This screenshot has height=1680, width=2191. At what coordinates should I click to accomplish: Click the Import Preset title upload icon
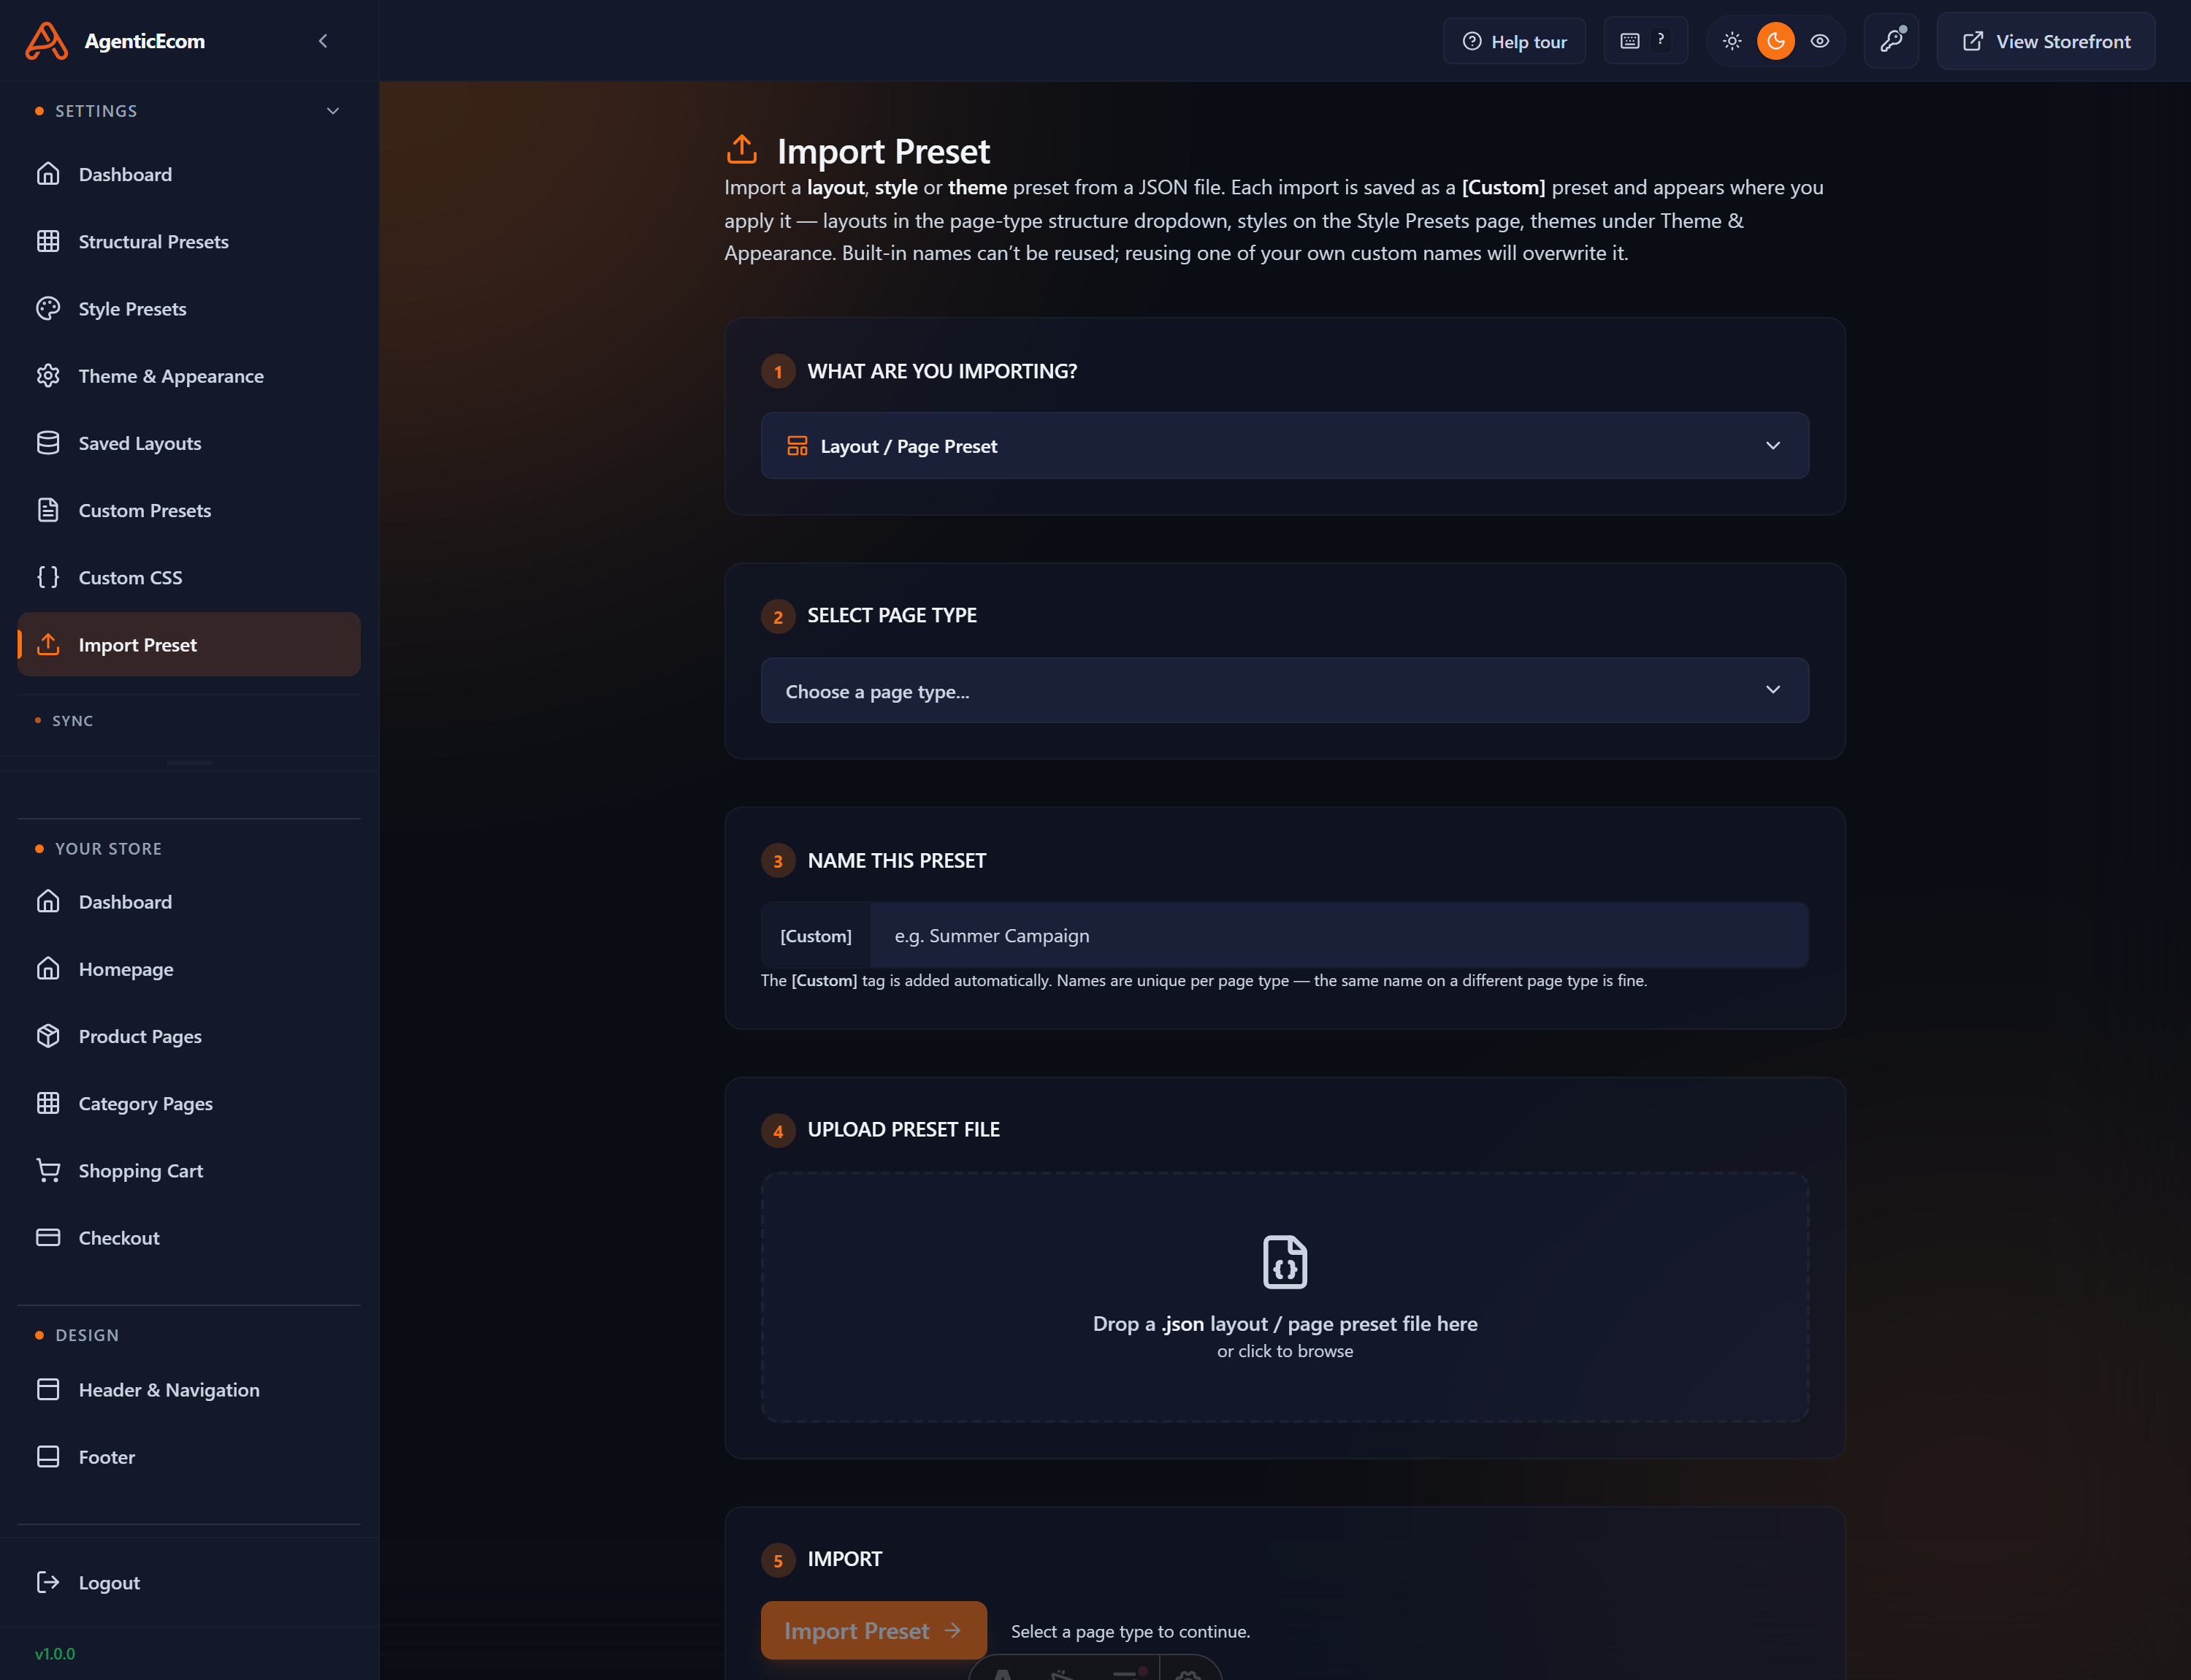click(741, 149)
